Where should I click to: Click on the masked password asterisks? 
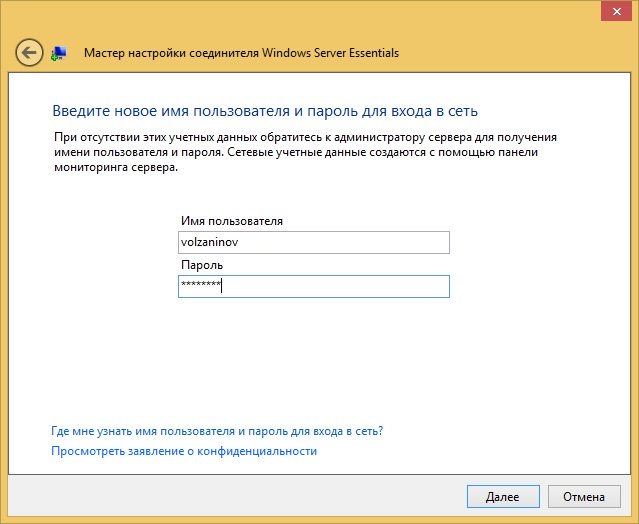(201, 284)
